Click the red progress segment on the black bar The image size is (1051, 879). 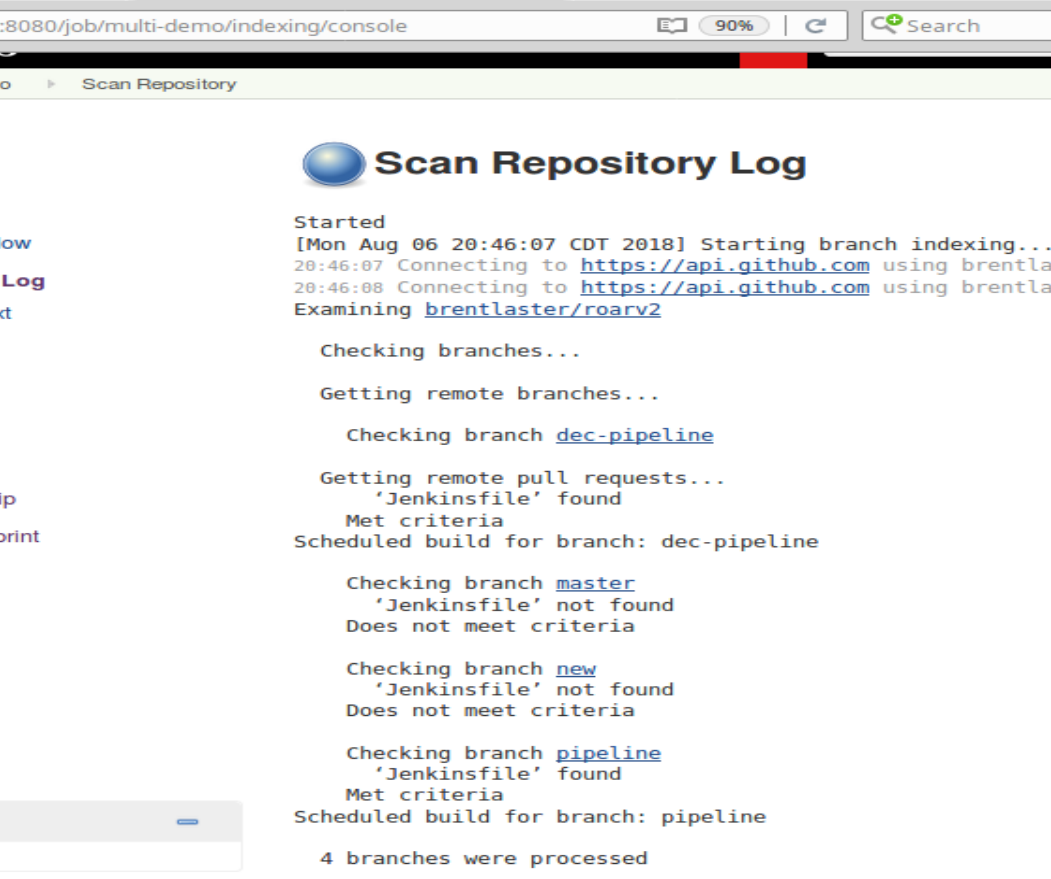(x=772, y=58)
